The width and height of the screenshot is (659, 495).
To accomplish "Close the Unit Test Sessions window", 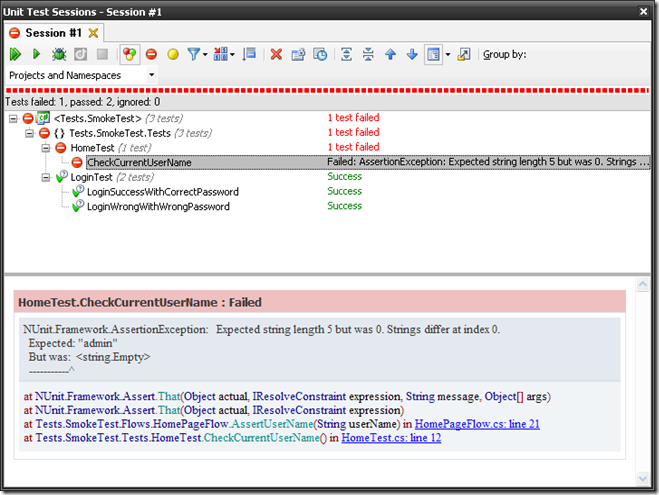I will 643,12.
